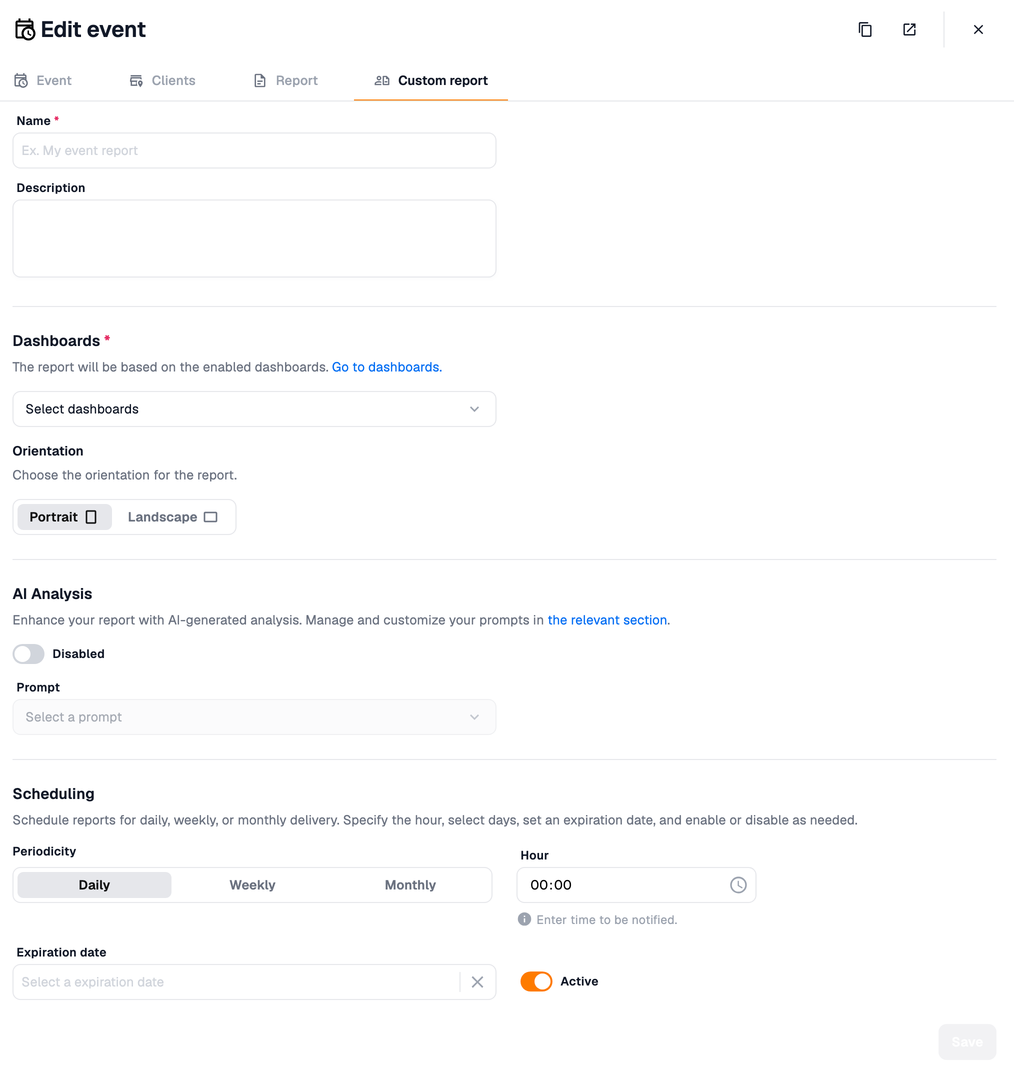Click the Edit event calendar icon
1014x1068 pixels.
coord(25,30)
